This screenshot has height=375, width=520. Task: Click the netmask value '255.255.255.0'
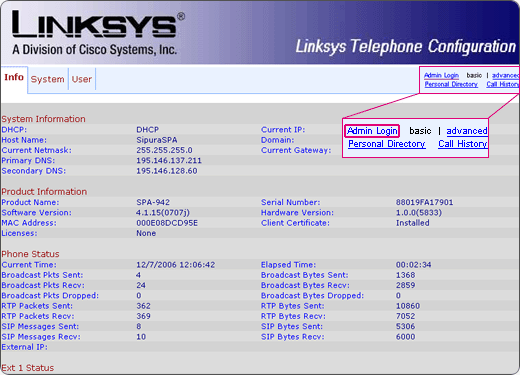pos(164,150)
